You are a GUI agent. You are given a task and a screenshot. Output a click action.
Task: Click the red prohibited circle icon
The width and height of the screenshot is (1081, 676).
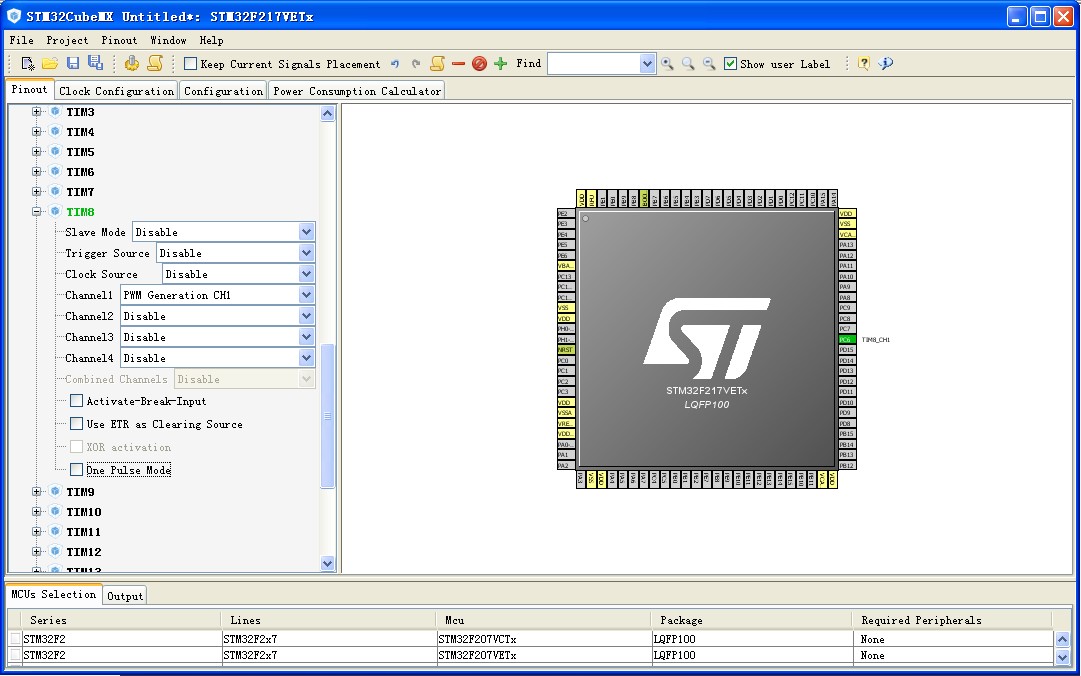pos(480,63)
